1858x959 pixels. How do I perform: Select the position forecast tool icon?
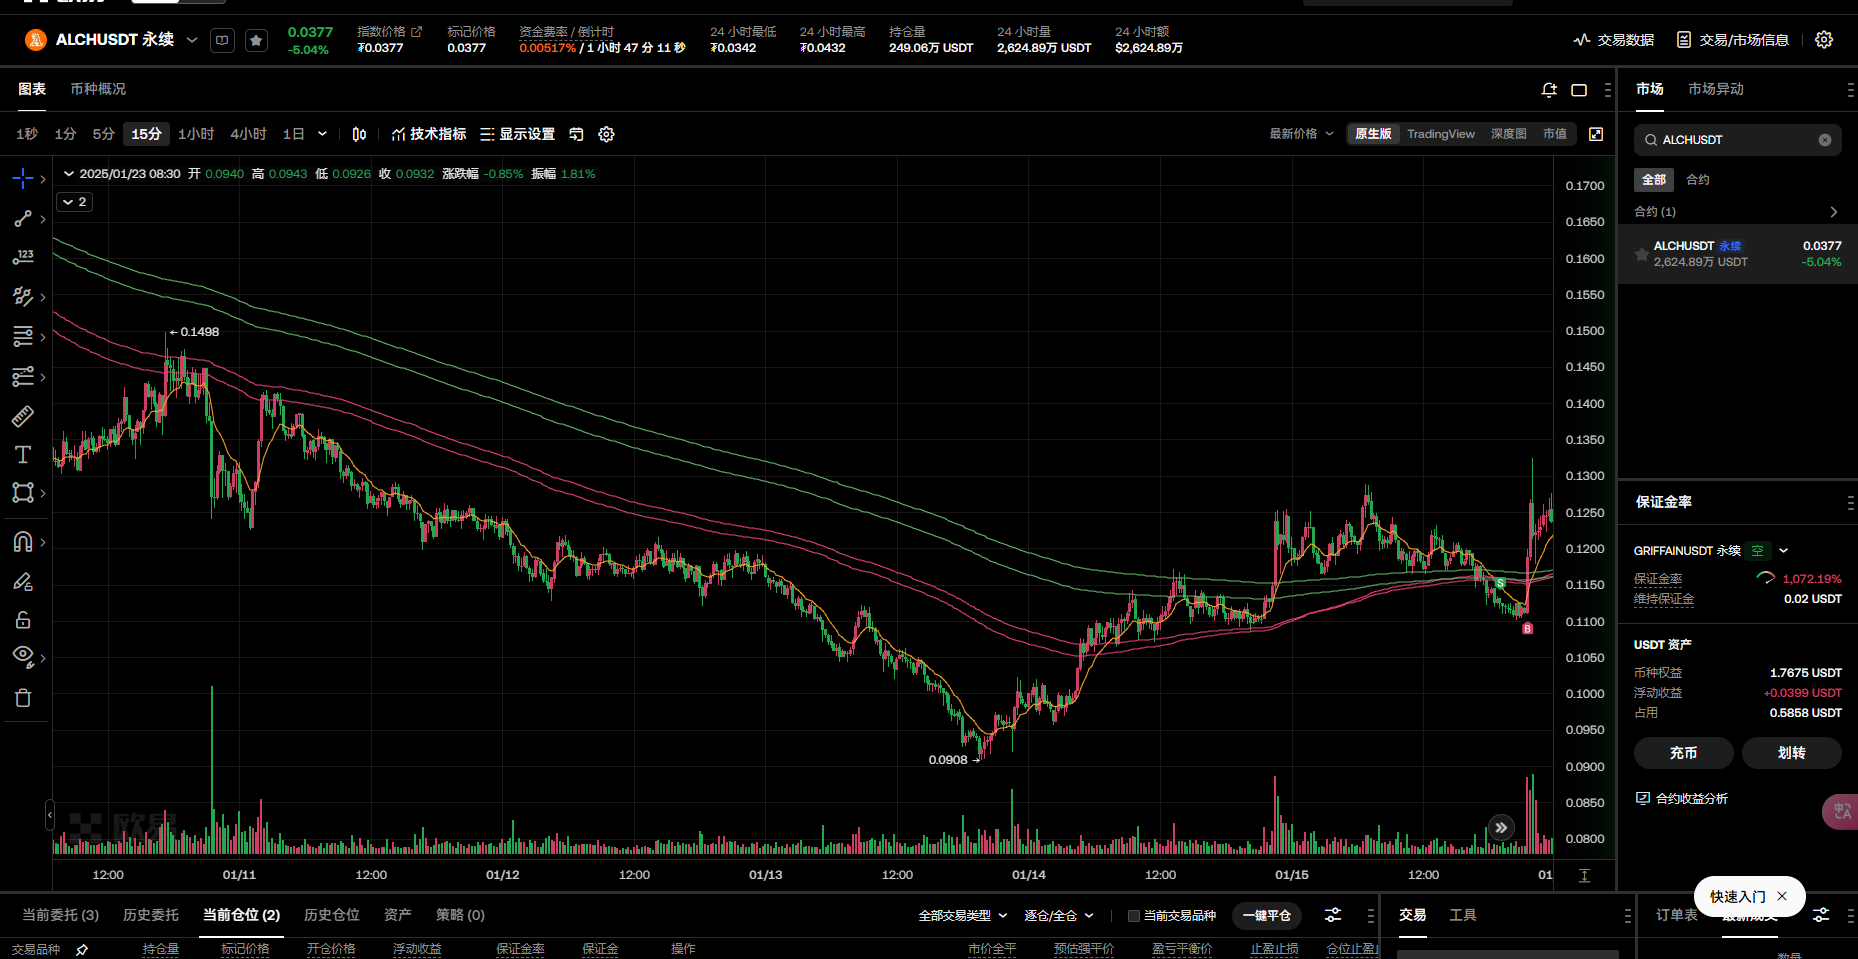[22, 376]
